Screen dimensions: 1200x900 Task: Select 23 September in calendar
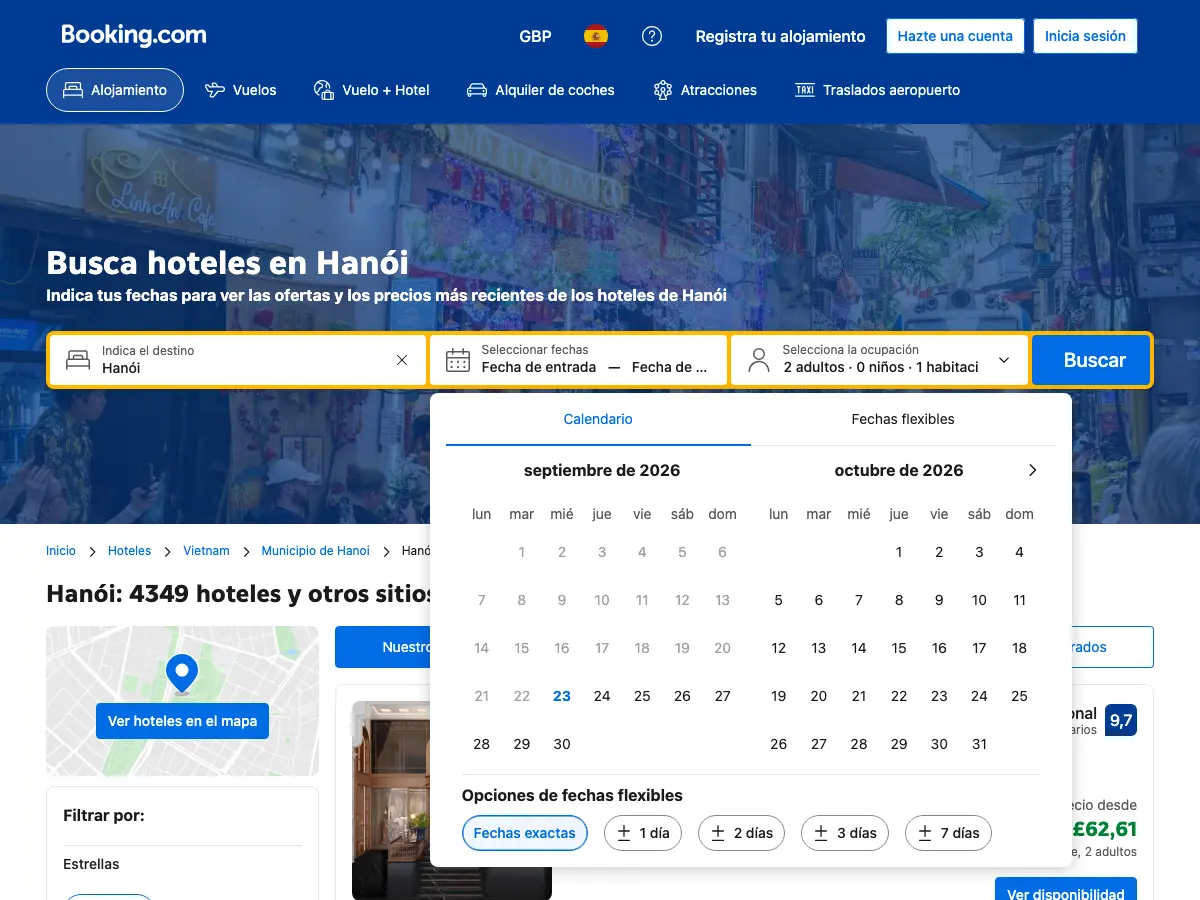point(562,696)
